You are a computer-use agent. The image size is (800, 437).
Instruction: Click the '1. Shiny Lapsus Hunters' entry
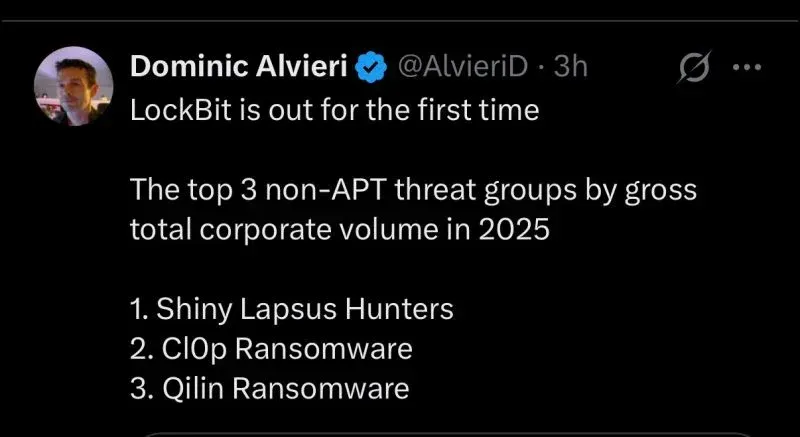292,309
